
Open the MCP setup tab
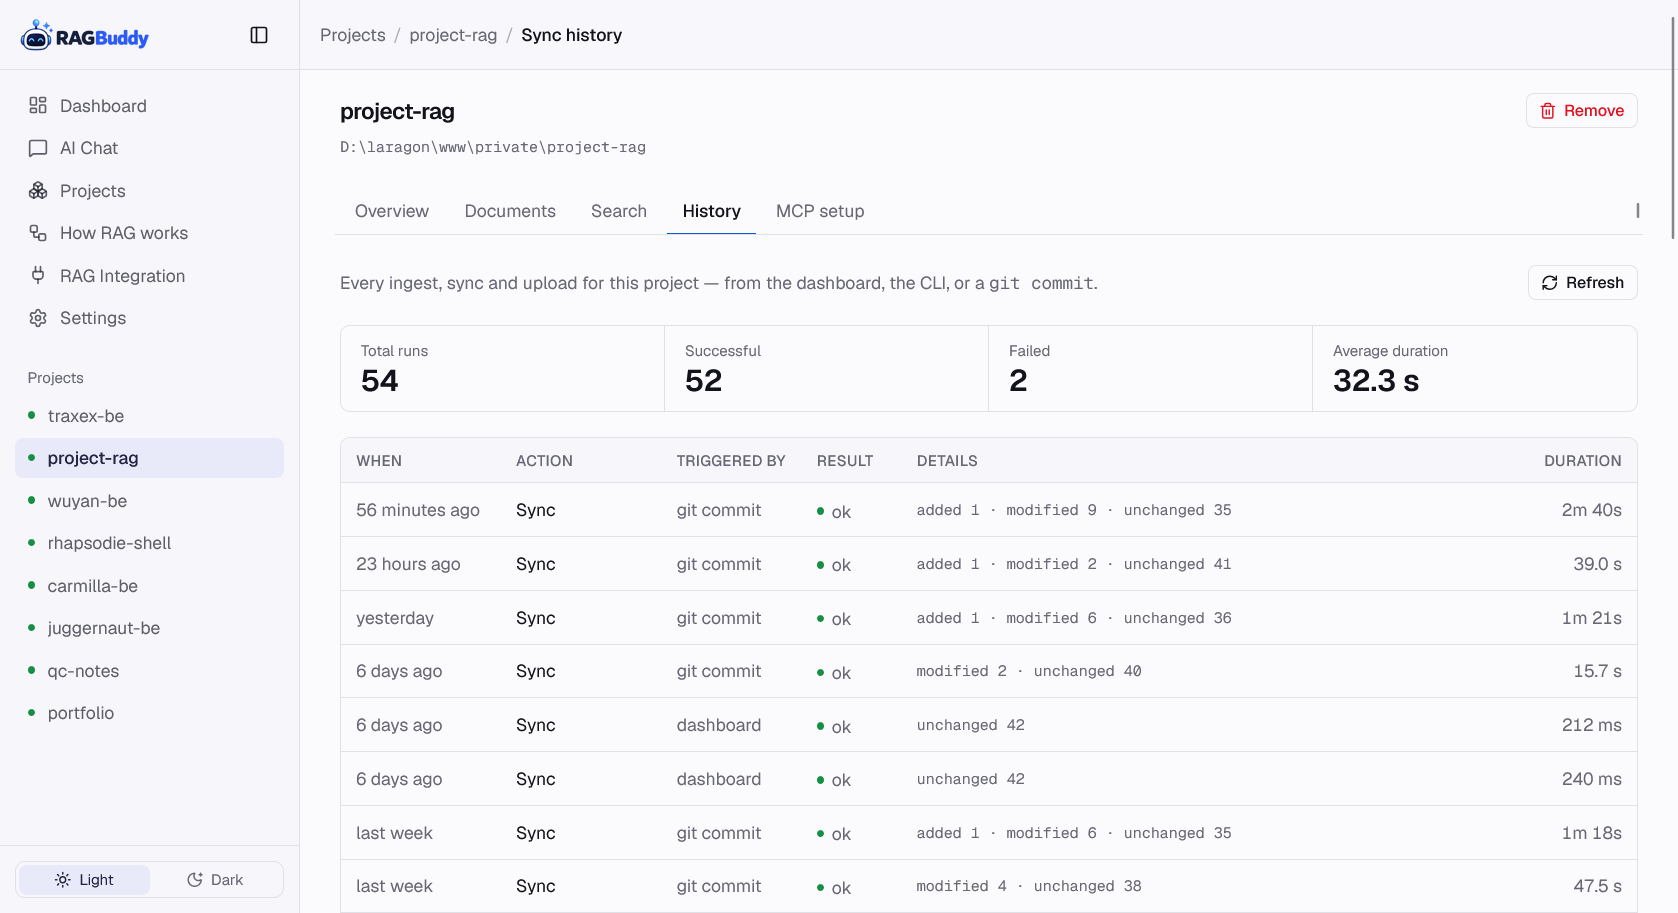pos(820,211)
